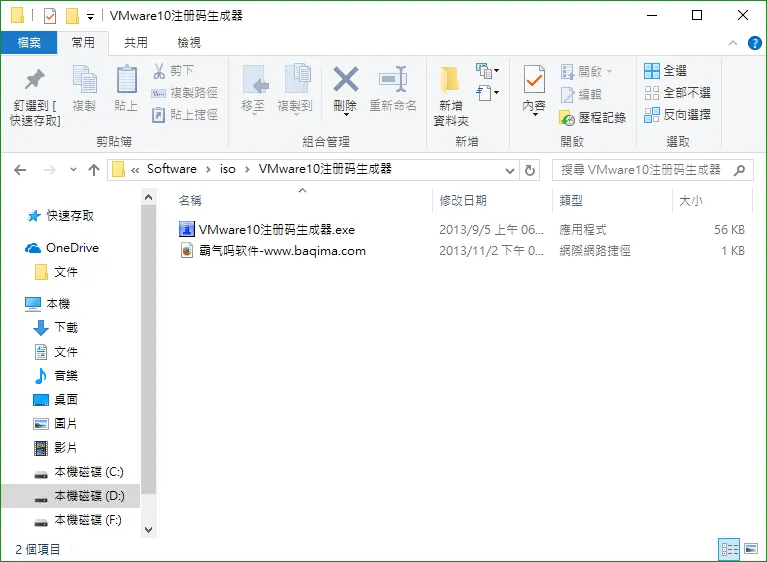Switch to the 共用 tab
The image size is (767, 562).
click(135, 43)
